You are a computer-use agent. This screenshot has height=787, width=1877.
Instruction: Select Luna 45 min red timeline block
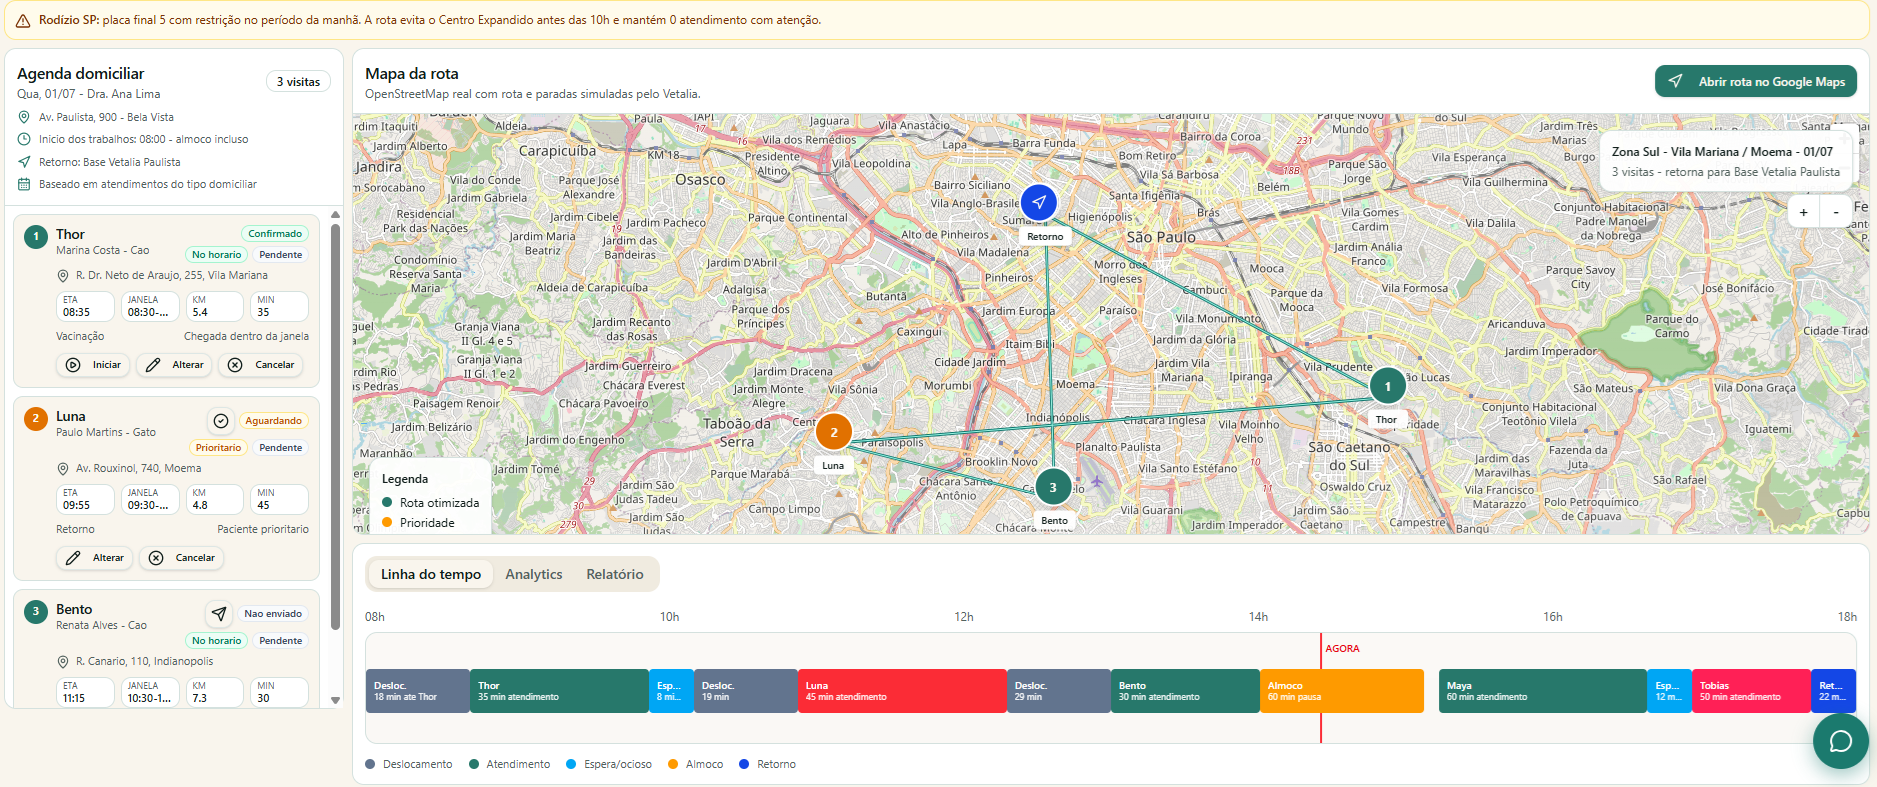(902, 691)
